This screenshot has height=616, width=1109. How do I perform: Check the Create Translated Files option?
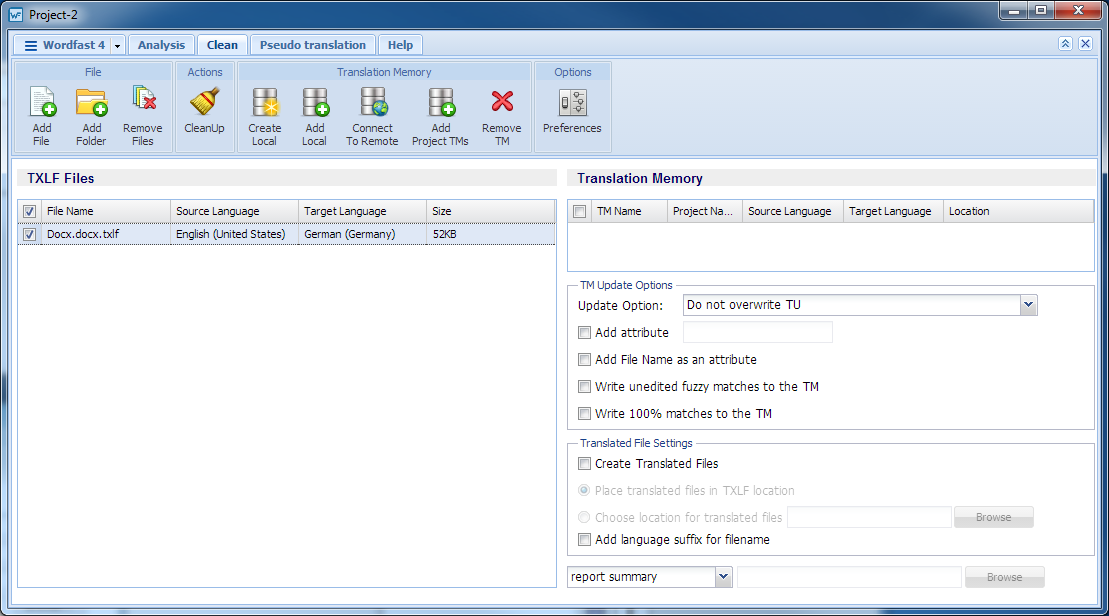click(x=584, y=463)
